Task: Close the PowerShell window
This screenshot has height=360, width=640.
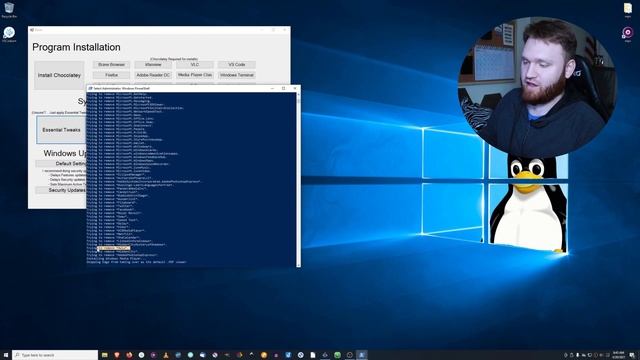Action: point(295,88)
